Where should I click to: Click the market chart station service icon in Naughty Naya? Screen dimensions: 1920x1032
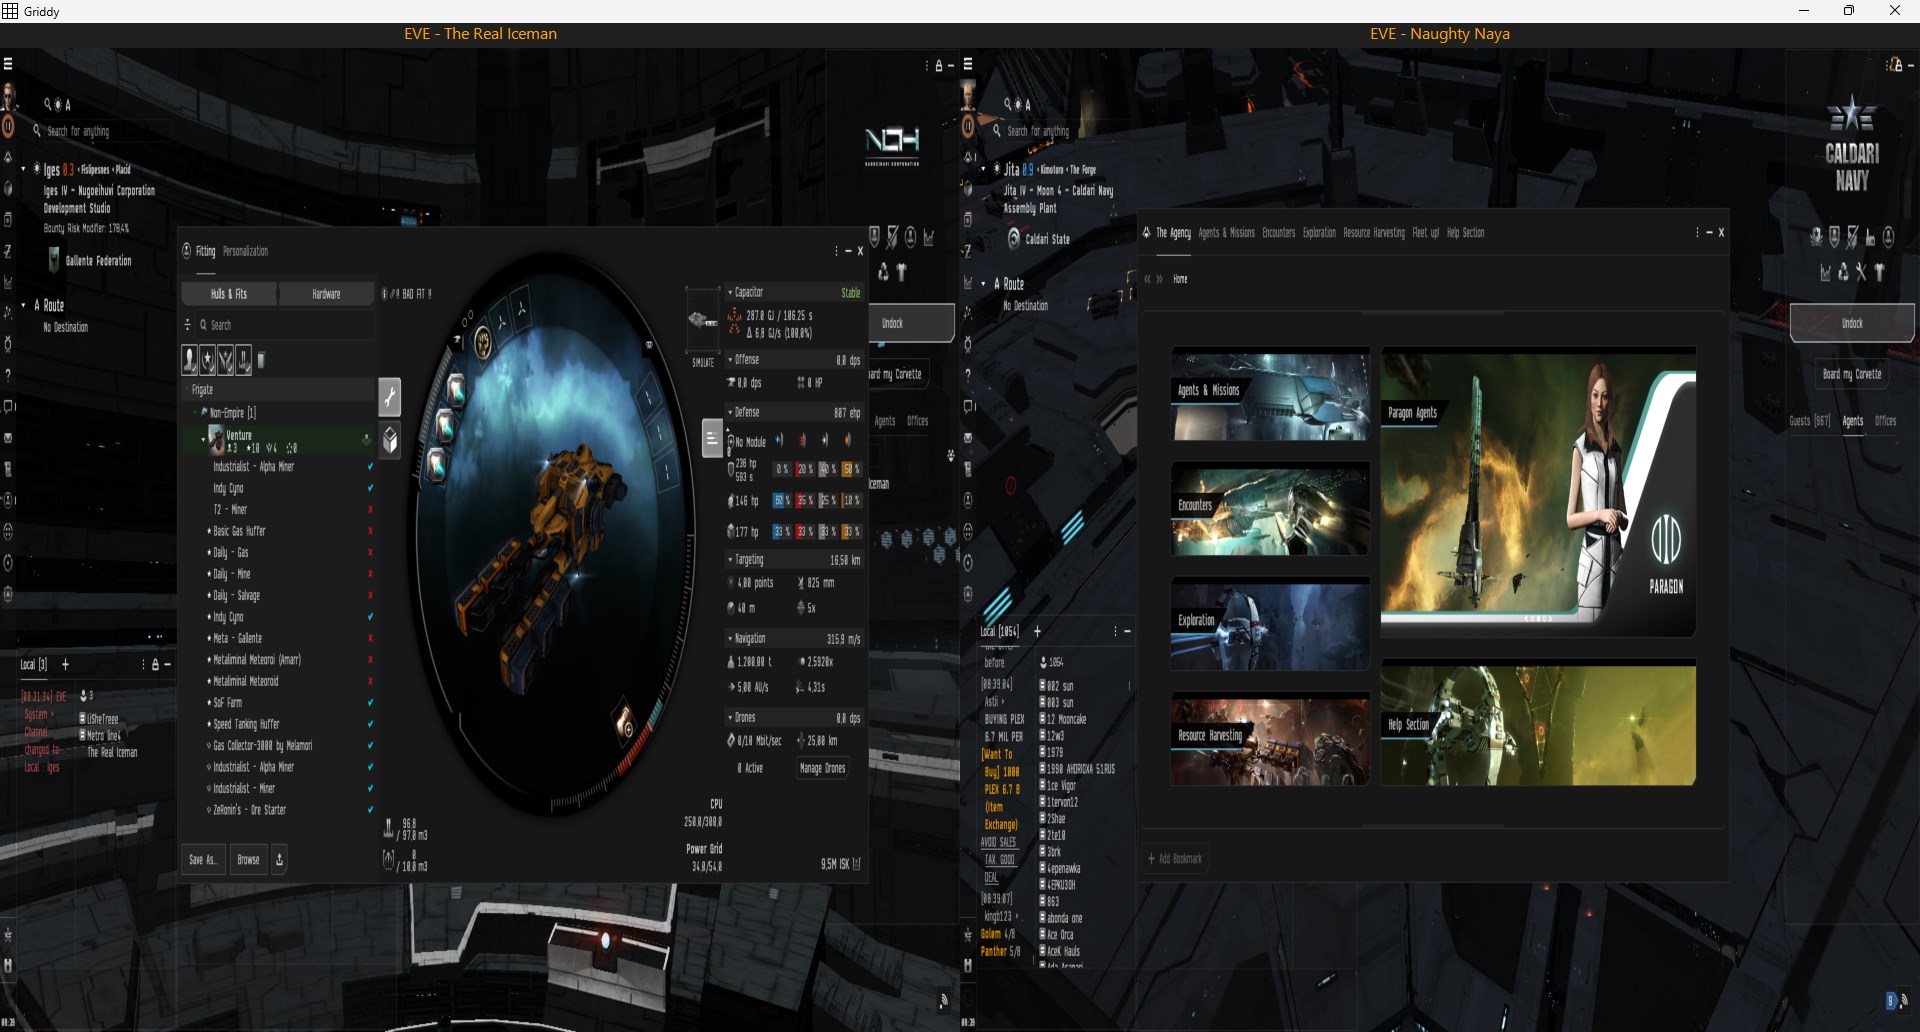point(1825,272)
